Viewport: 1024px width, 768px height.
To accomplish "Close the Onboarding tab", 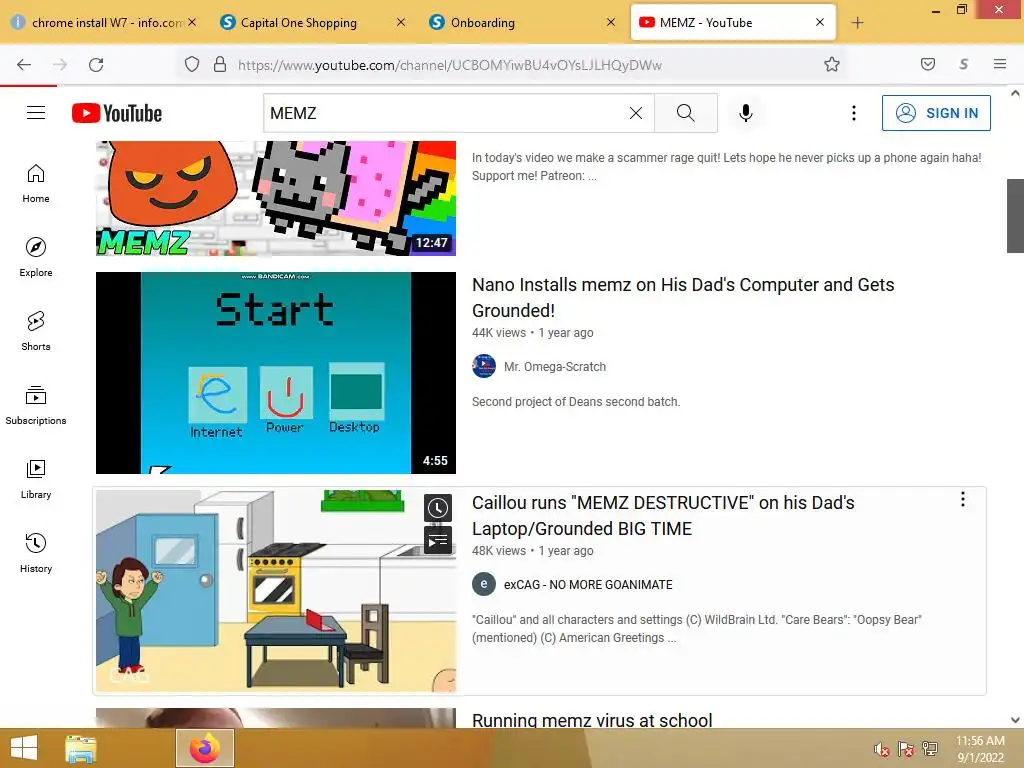I will point(611,22).
